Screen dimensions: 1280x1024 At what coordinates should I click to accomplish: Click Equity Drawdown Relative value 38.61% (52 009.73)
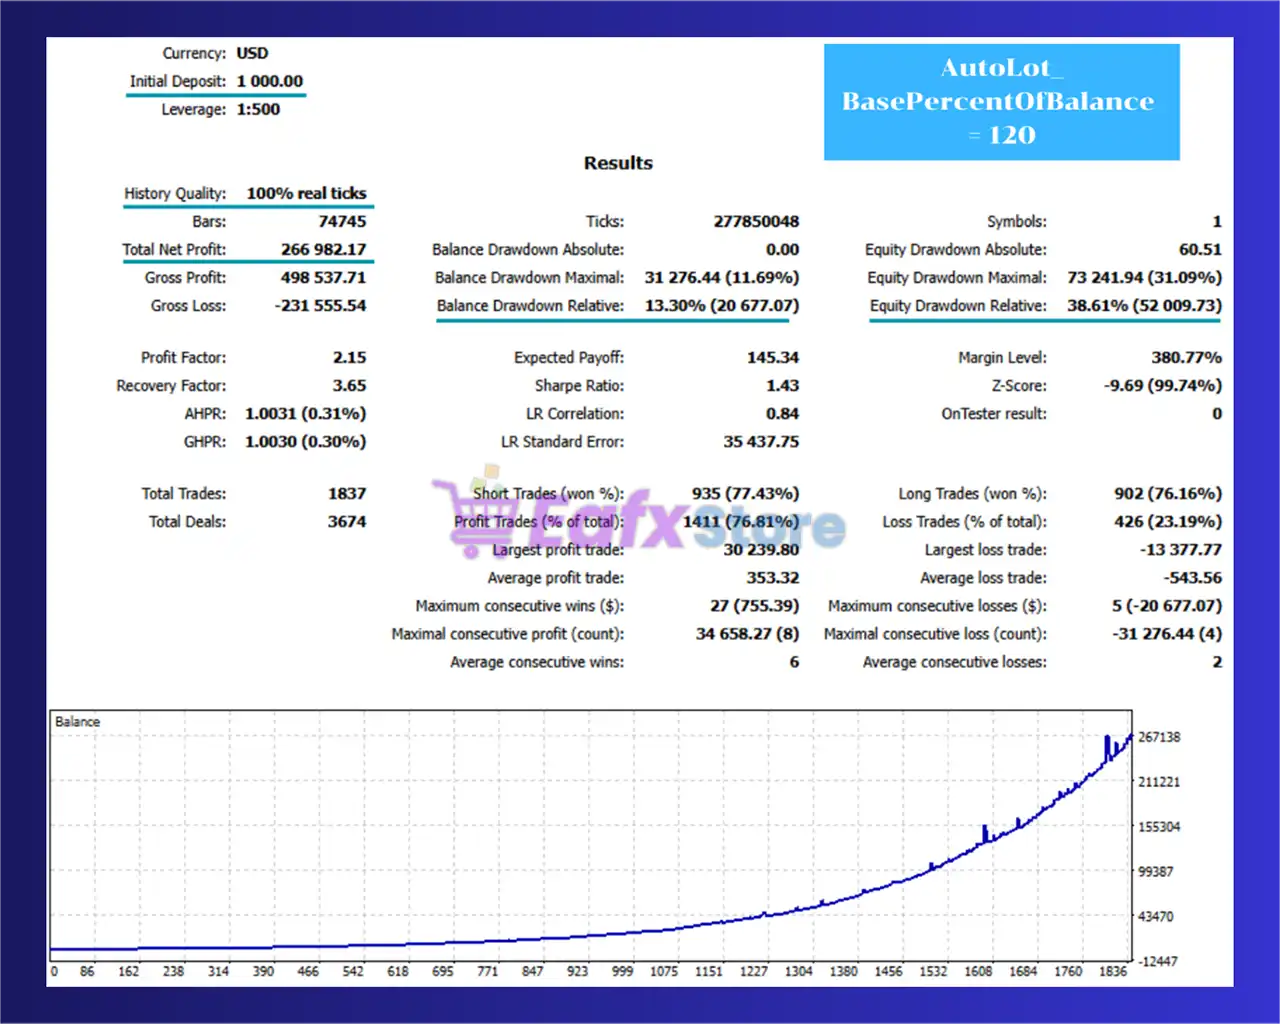(1145, 305)
